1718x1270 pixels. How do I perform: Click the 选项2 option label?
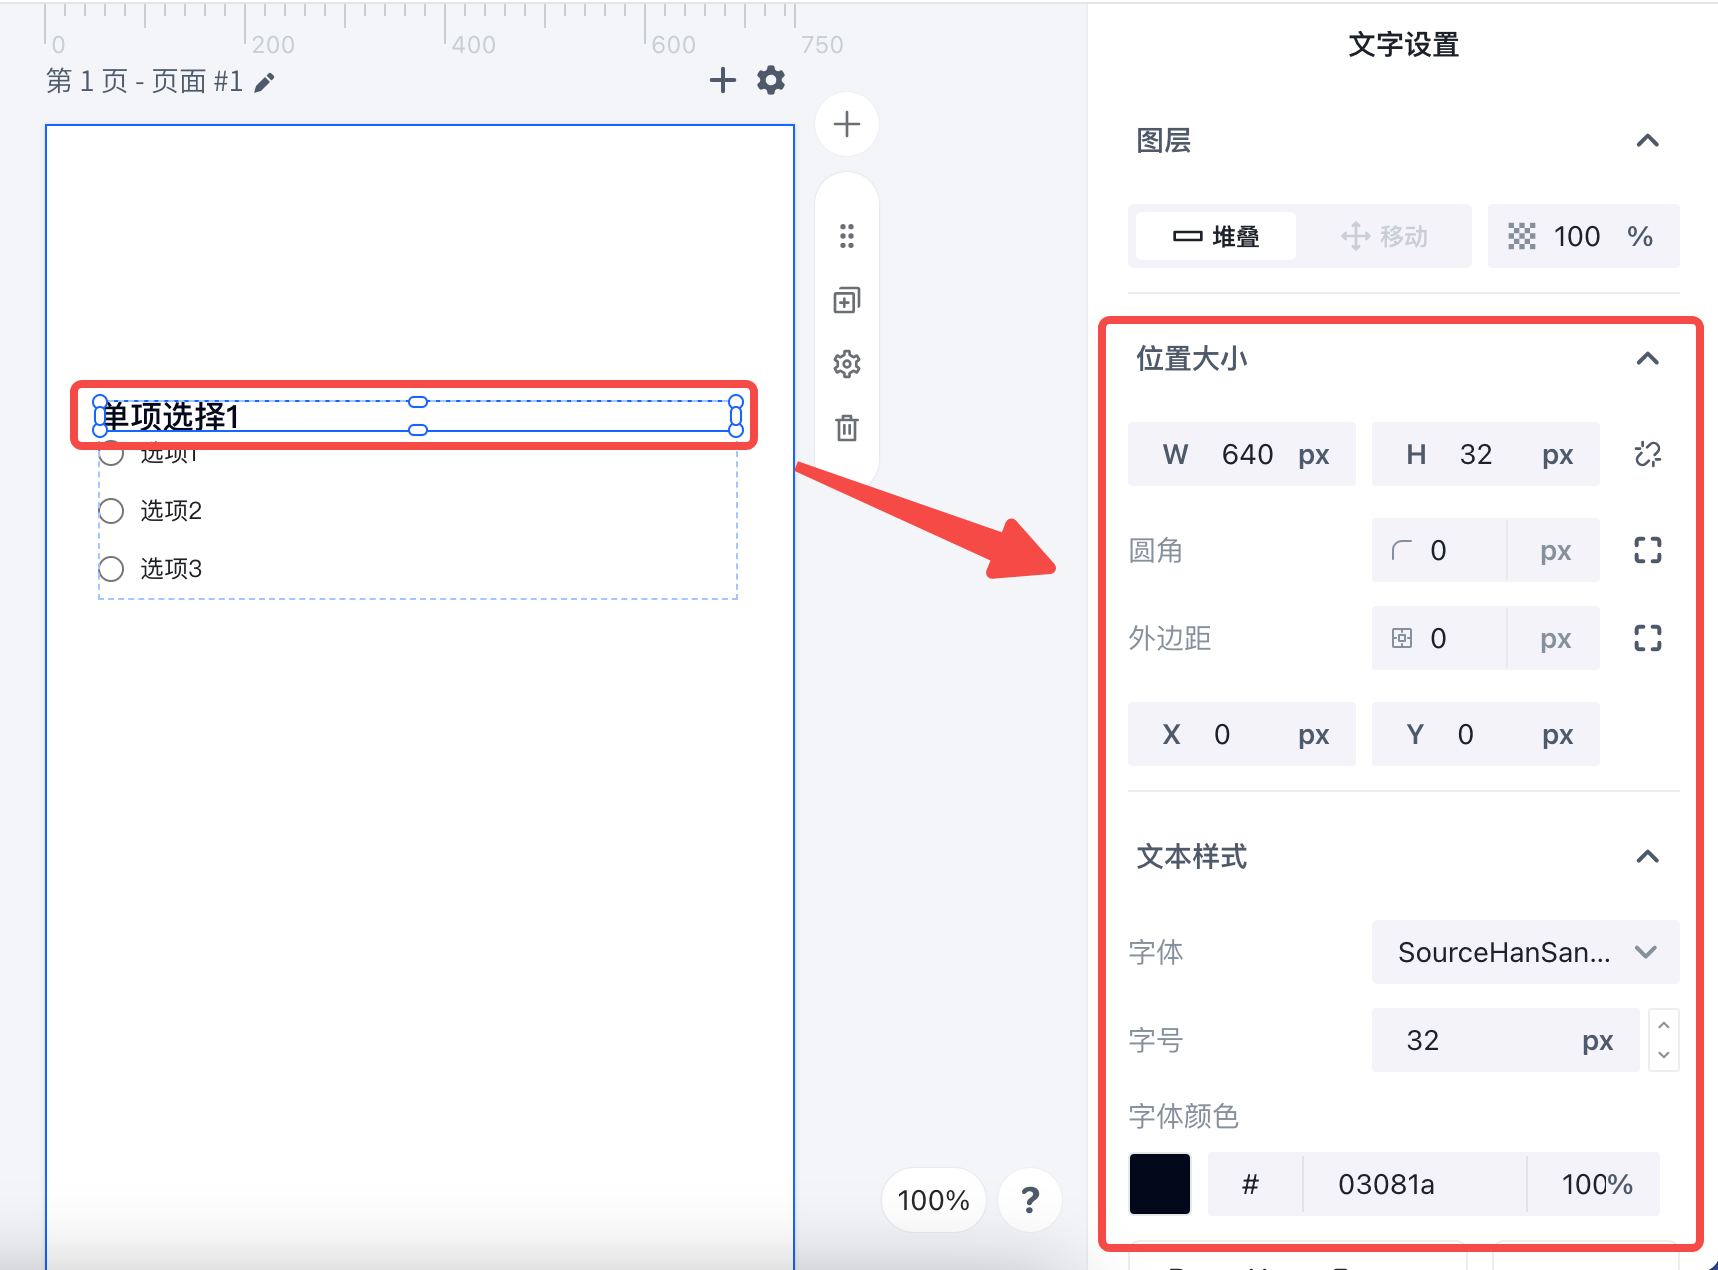tap(171, 511)
